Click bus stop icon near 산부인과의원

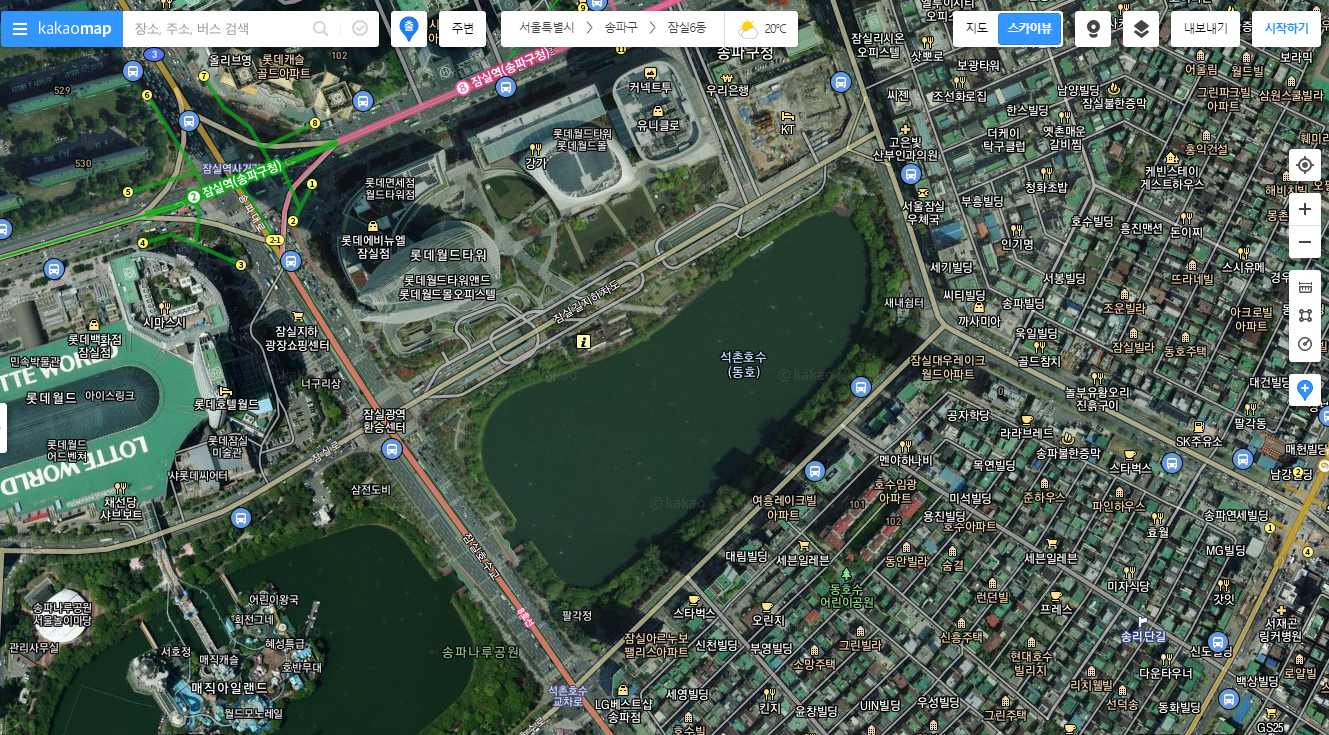[910, 174]
